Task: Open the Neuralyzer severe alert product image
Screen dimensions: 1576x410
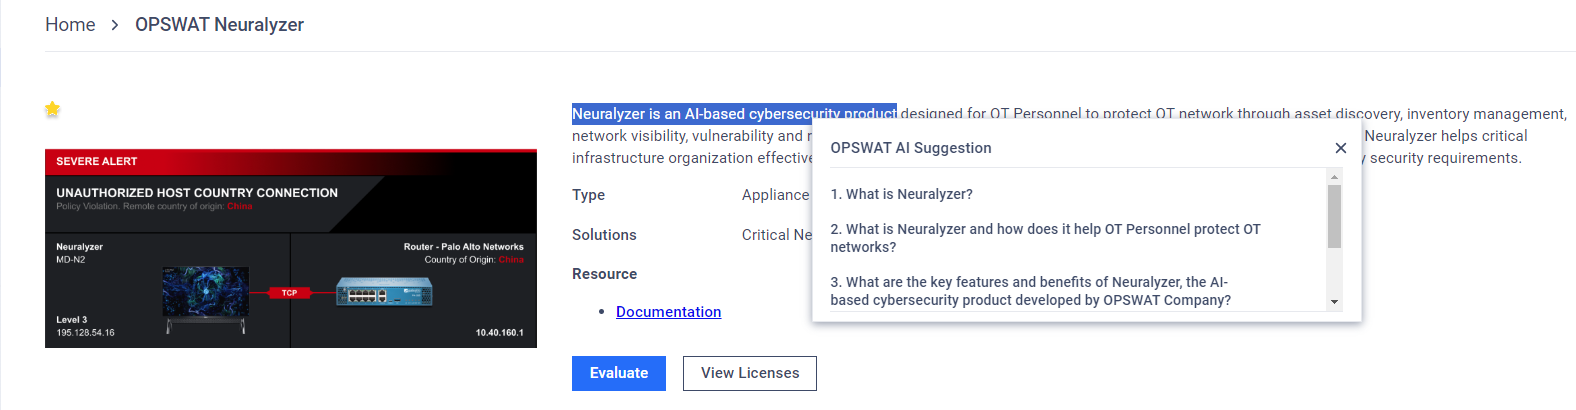Action: pyautogui.click(x=291, y=249)
